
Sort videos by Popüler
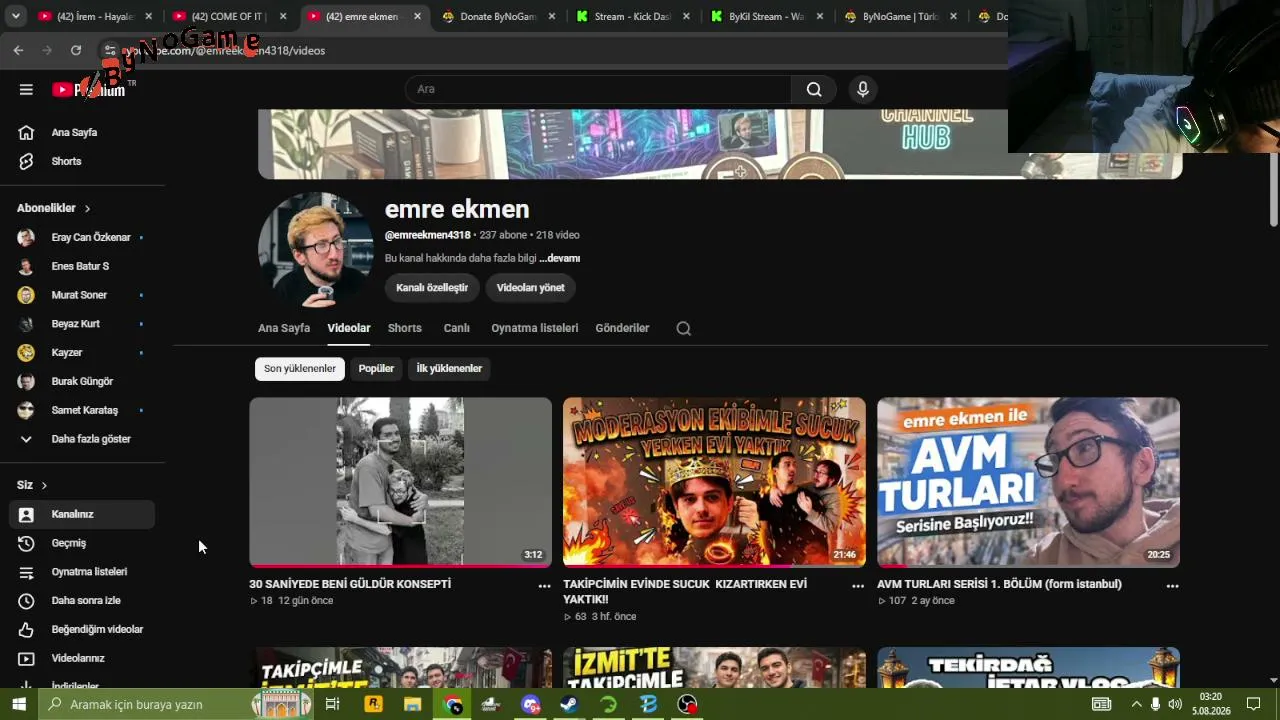[x=376, y=369]
